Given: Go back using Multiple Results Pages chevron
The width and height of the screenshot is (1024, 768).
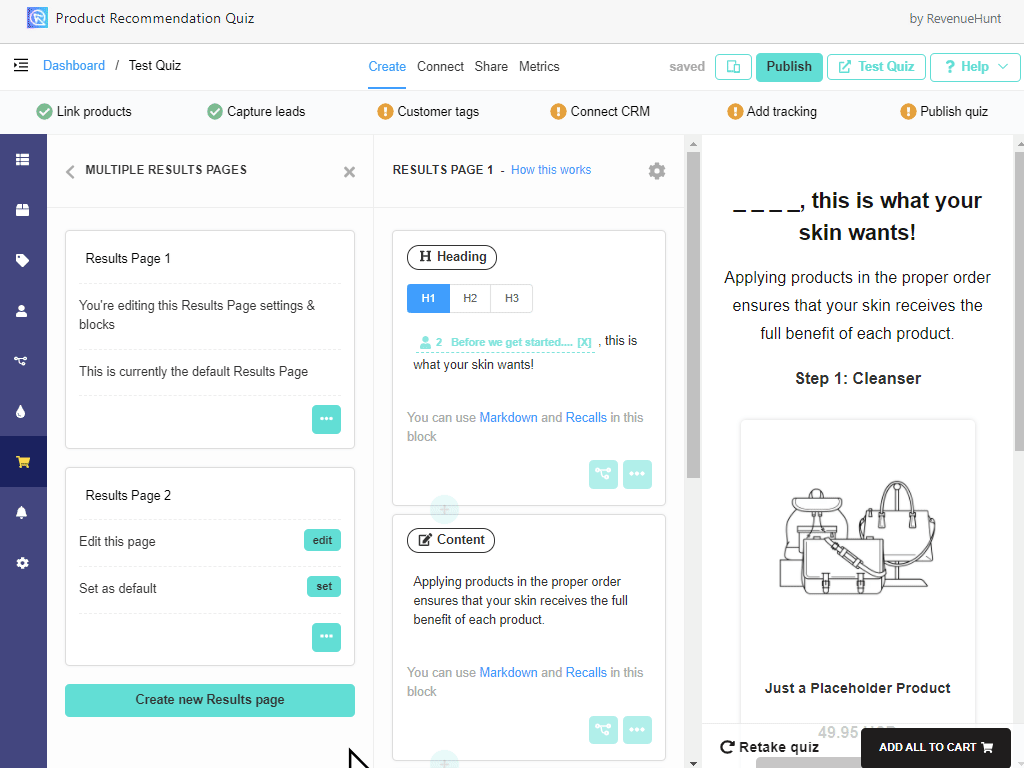Looking at the screenshot, I should coord(71,172).
